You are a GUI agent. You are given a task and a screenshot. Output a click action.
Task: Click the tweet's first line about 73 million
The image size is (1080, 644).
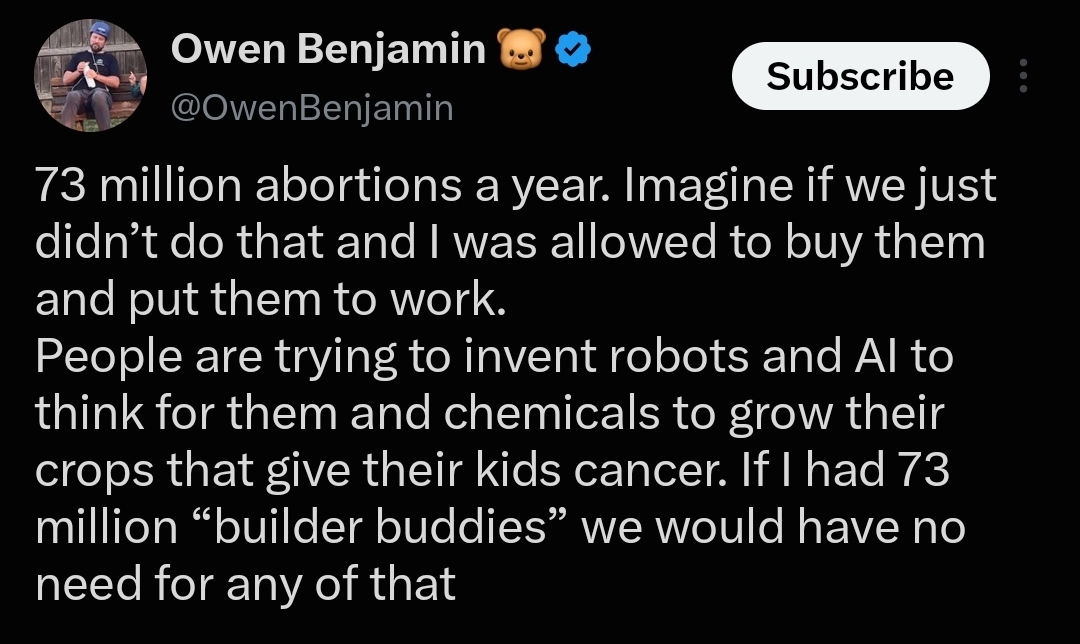pyautogui.click(x=516, y=187)
